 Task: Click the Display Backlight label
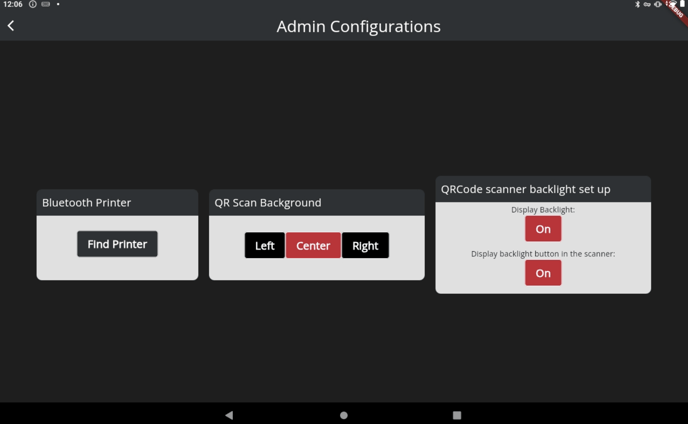coord(543,210)
